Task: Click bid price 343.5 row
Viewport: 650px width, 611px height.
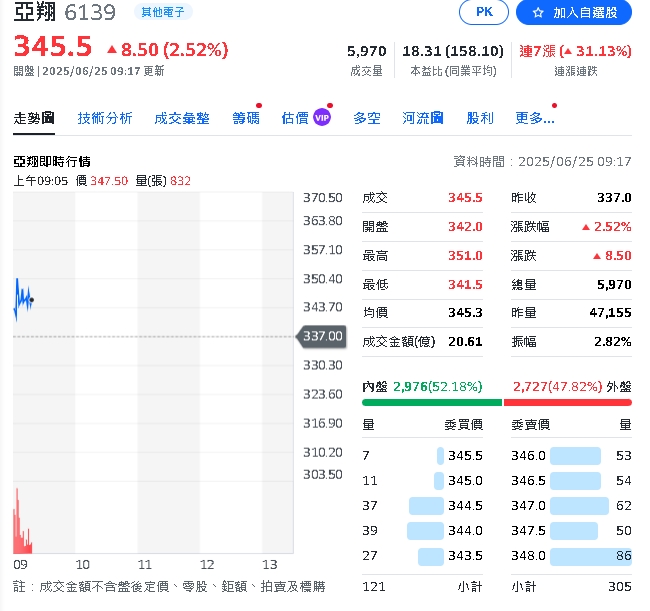Action: pos(422,555)
